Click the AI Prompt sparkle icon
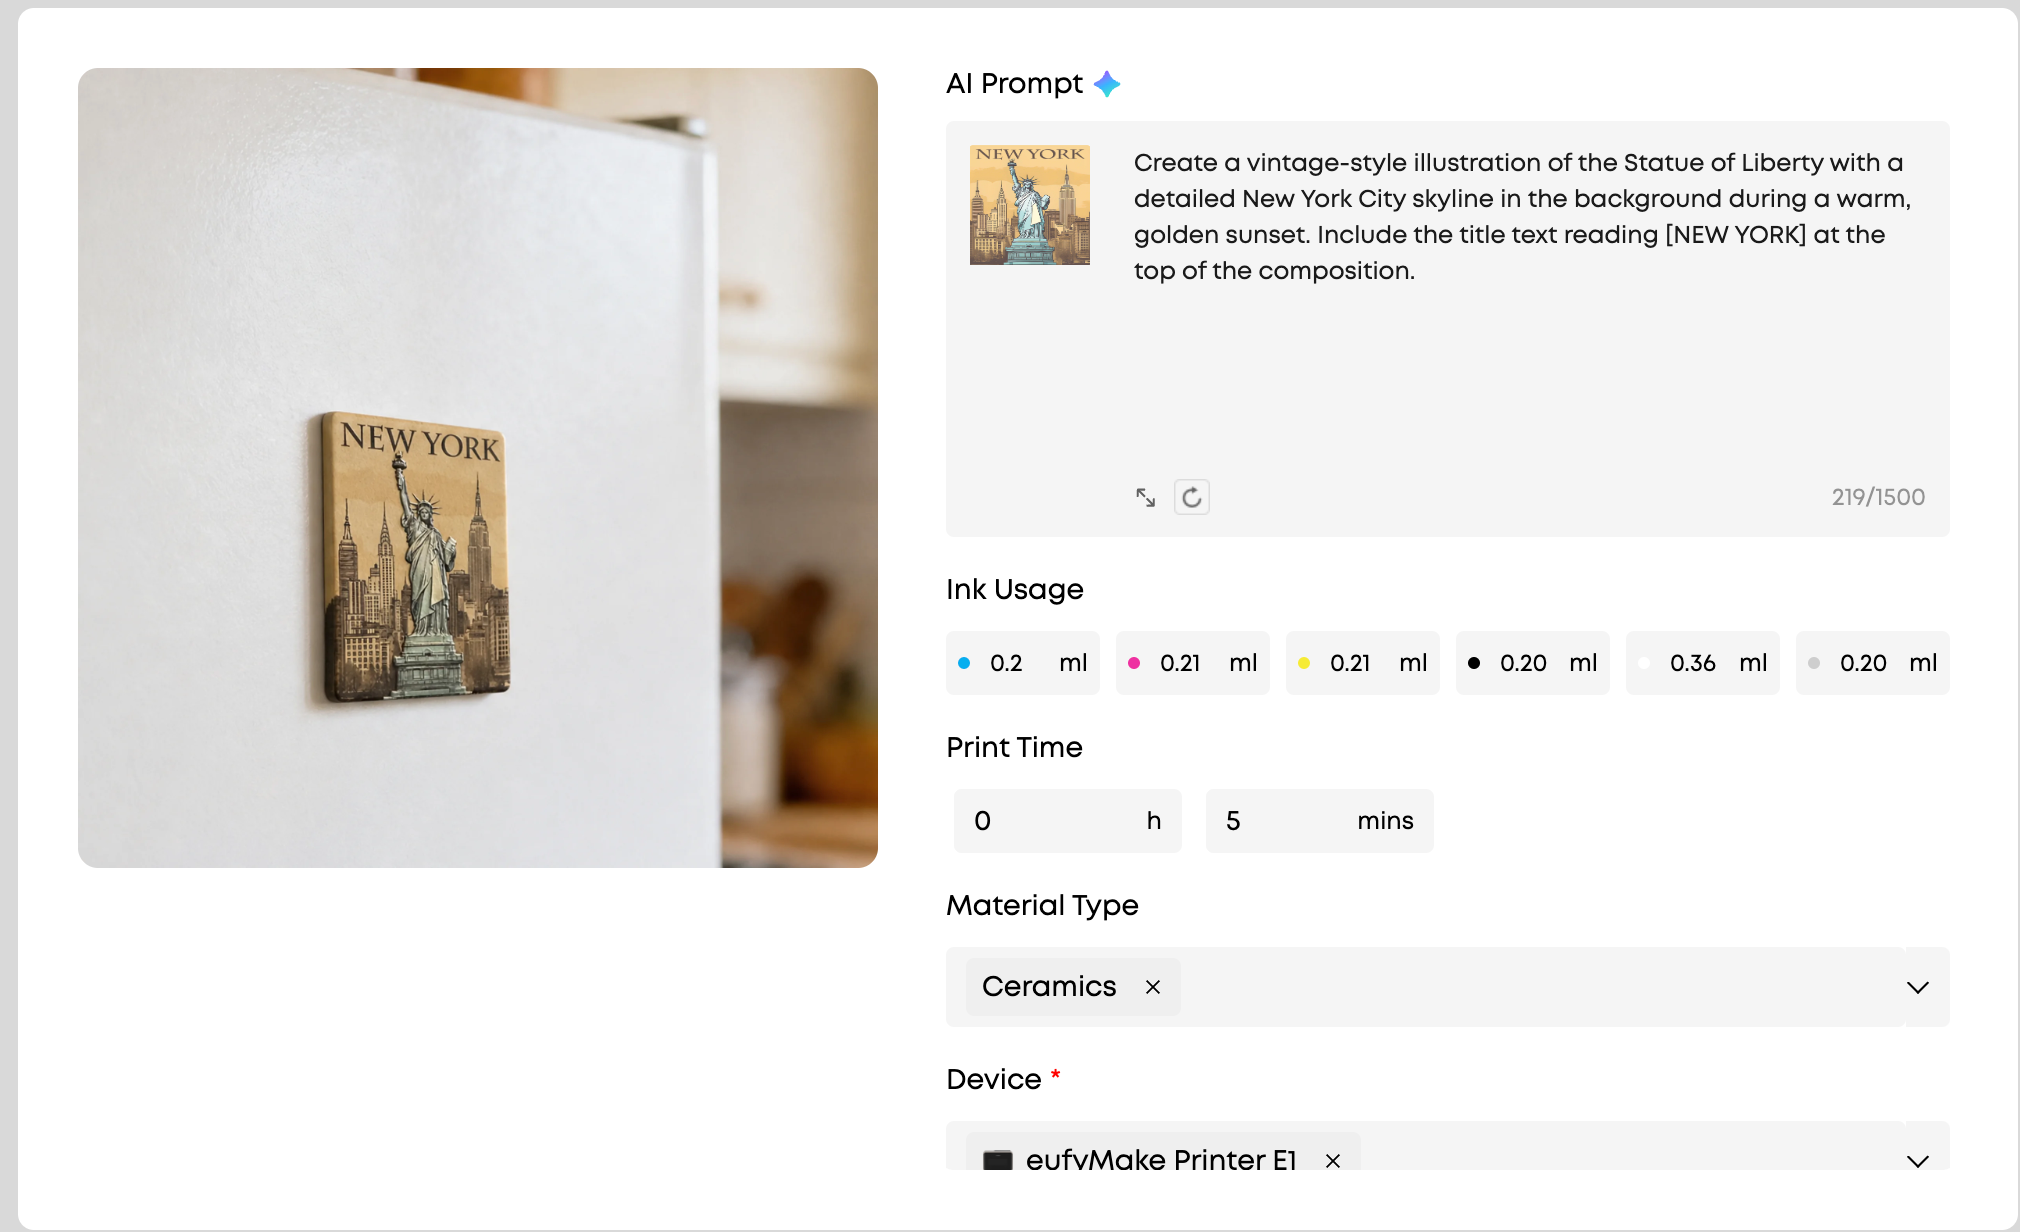 [1107, 84]
